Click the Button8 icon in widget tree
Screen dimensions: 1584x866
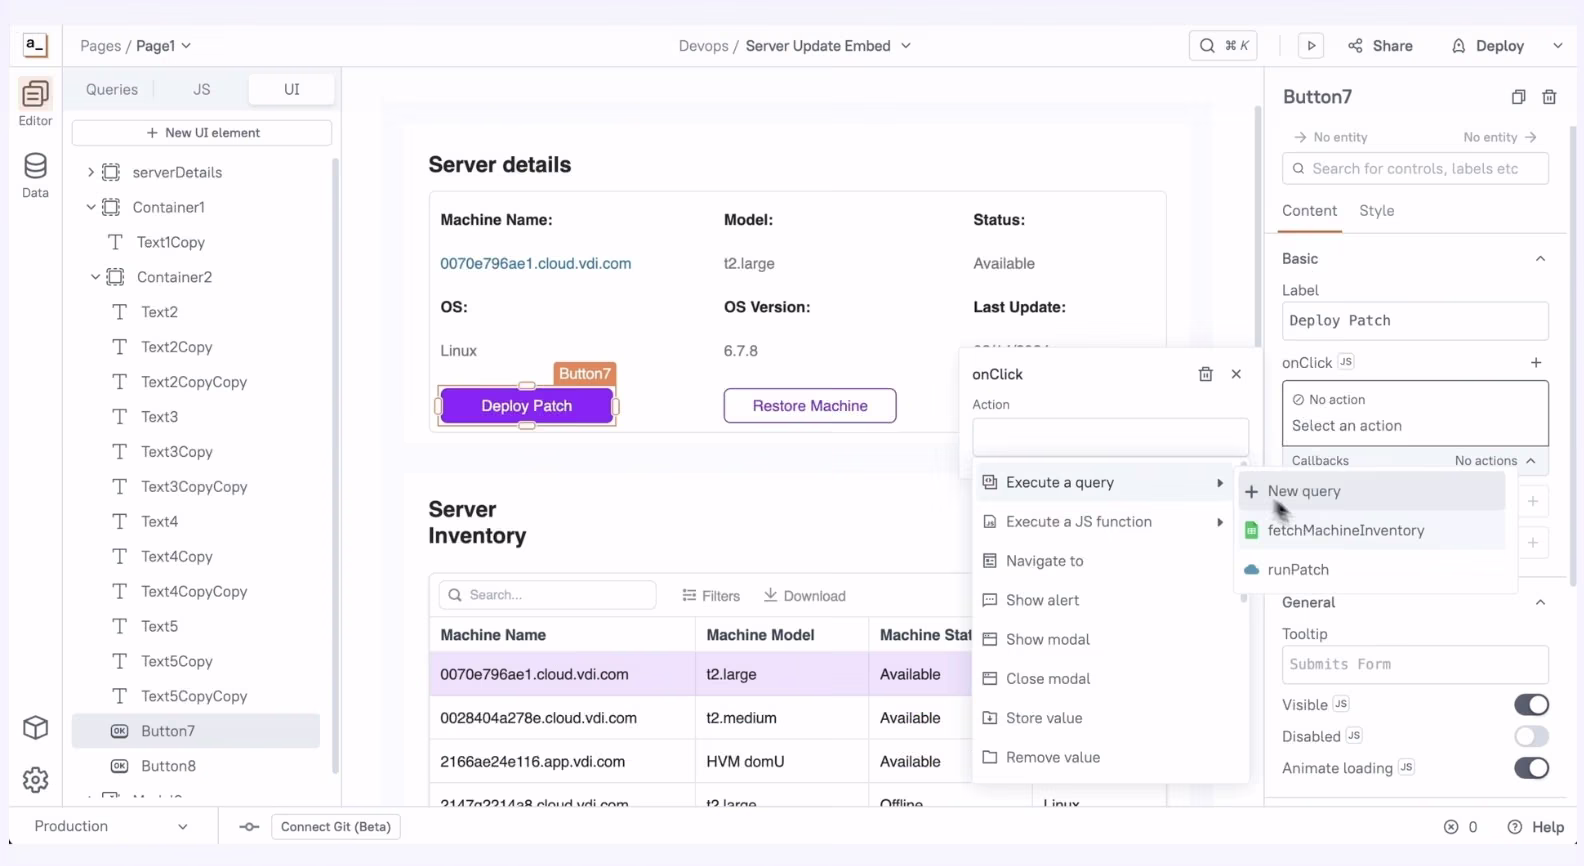click(x=119, y=766)
